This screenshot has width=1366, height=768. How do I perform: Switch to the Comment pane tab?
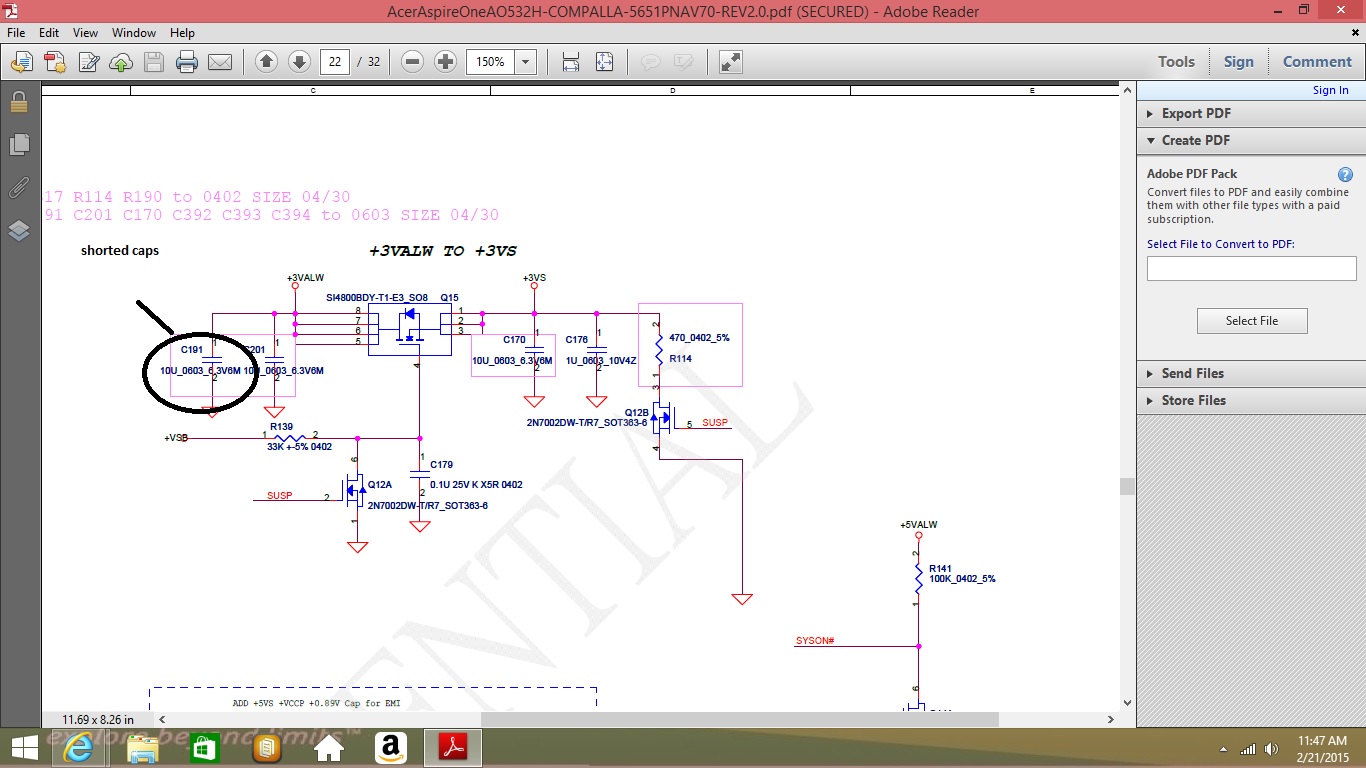coord(1317,62)
